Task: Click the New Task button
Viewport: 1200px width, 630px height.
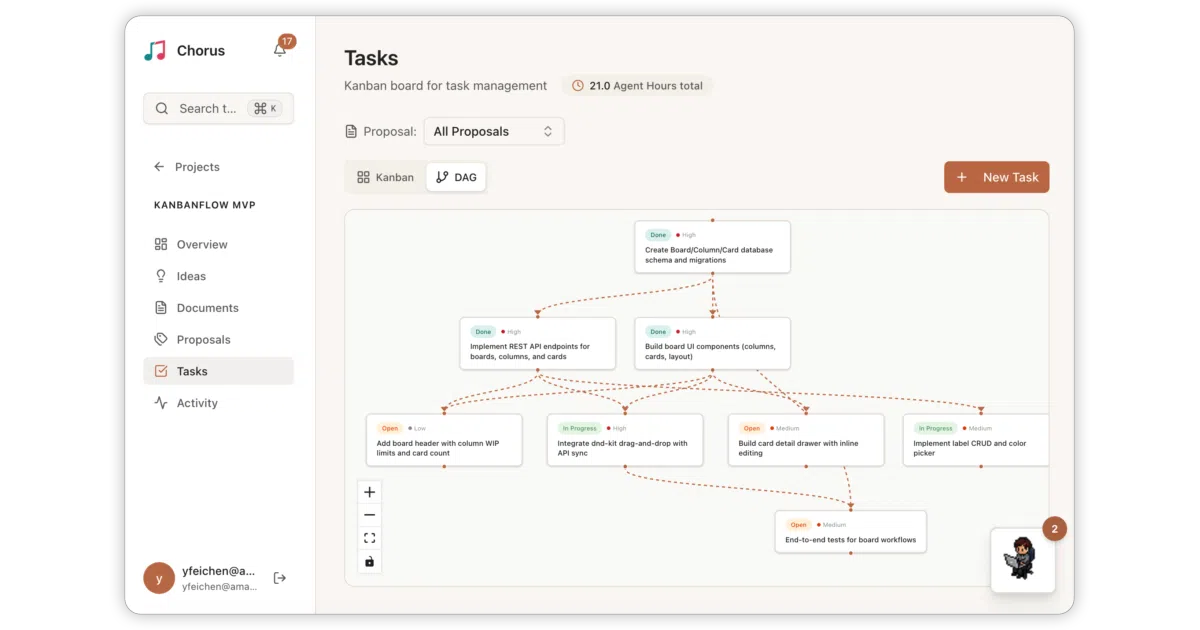Action: click(997, 177)
